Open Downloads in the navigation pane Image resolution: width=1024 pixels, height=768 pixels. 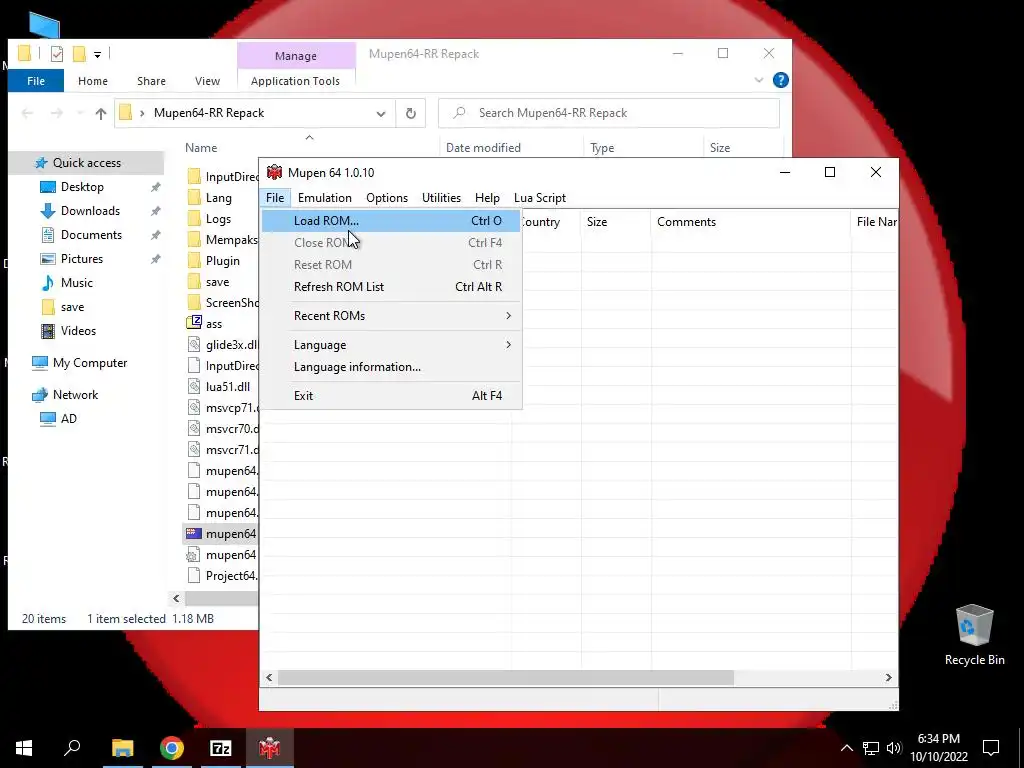tap(90, 211)
